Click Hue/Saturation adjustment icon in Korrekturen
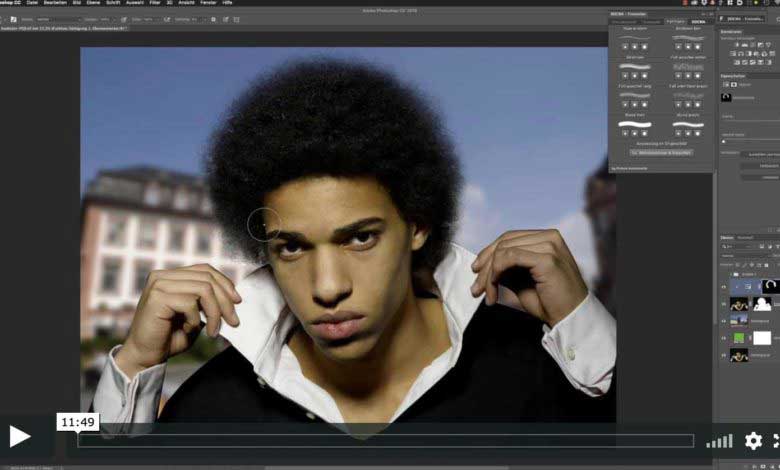This screenshot has height=470, width=780. (733, 54)
